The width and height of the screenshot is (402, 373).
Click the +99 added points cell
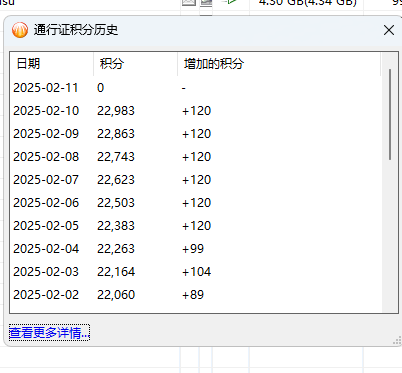[x=193, y=249]
